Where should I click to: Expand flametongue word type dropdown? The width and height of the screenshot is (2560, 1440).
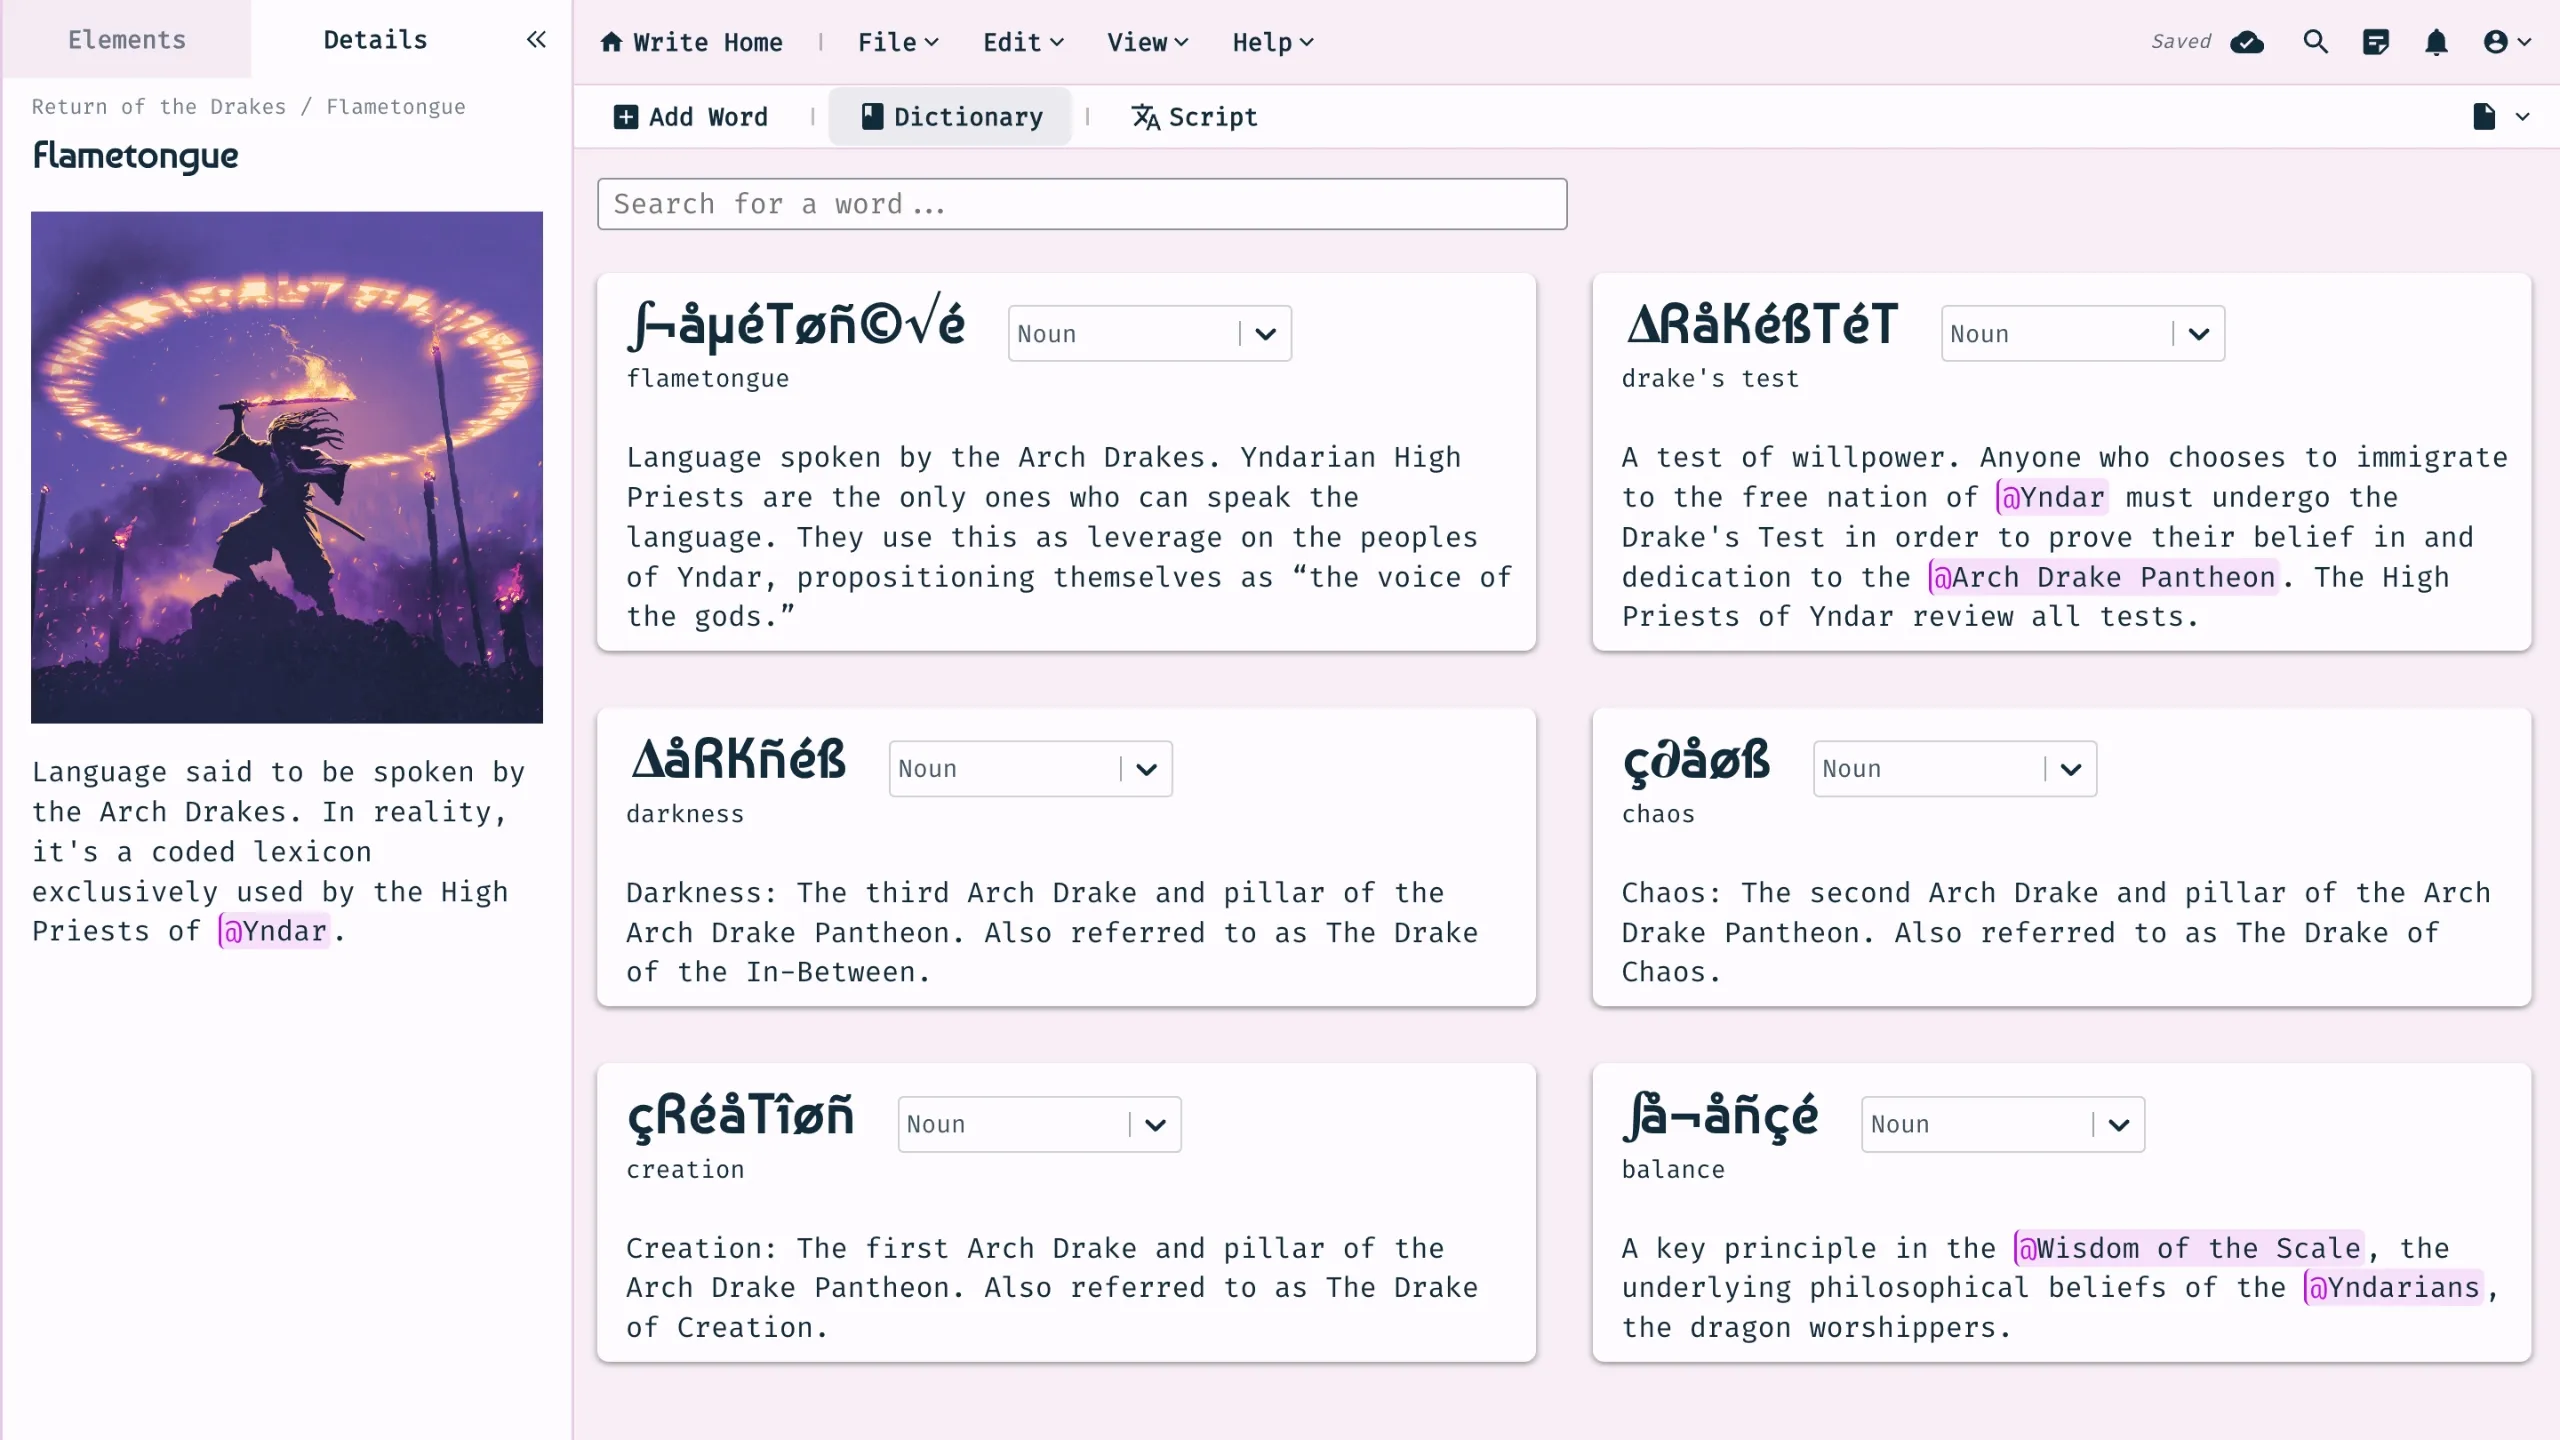coord(1265,334)
